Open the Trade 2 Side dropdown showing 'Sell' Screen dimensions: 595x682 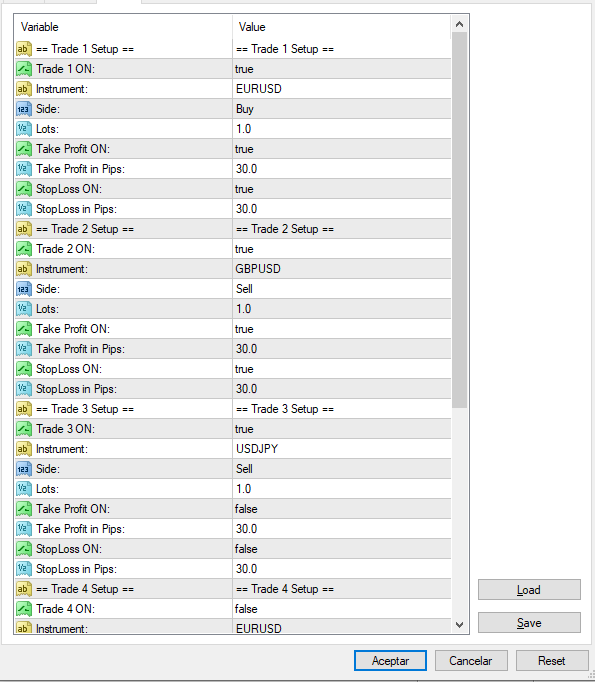pos(342,289)
